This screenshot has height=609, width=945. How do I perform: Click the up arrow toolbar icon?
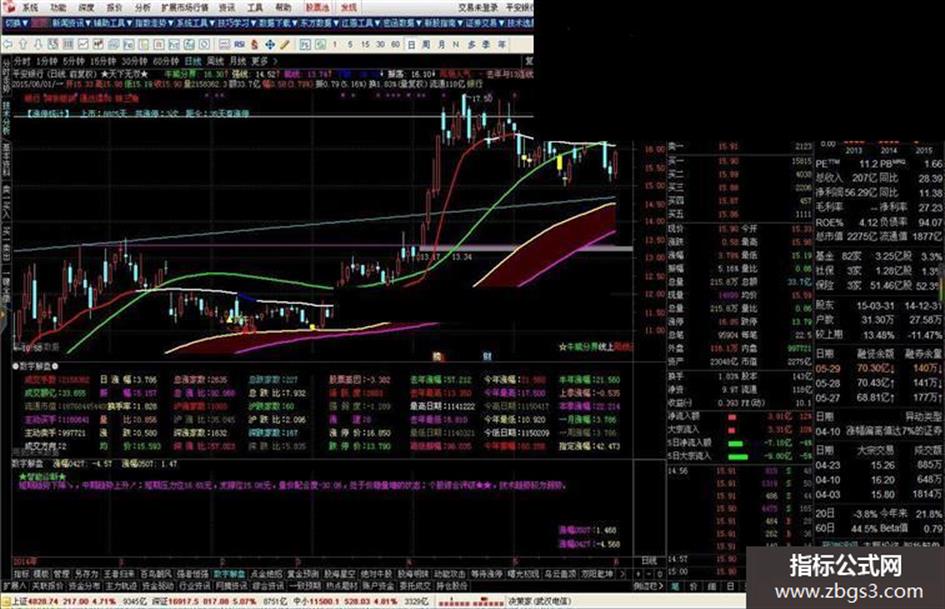(x=23, y=44)
